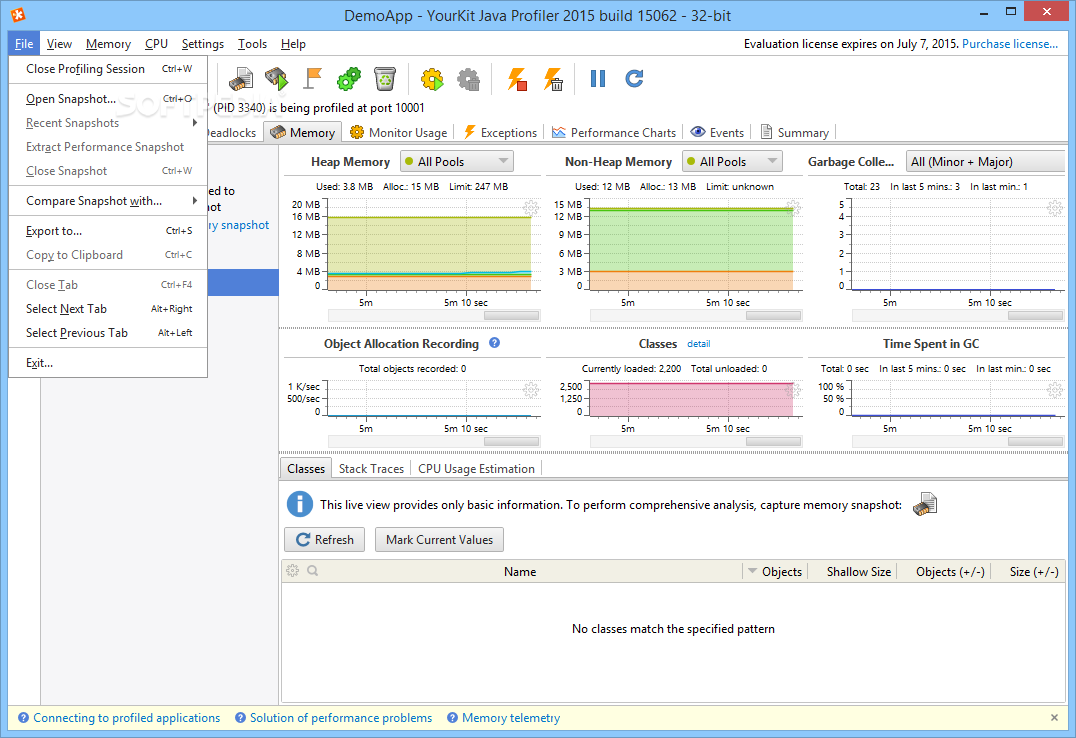1076x738 pixels.
Task: Click the Refresh button
Action: [x=325, y=540]
